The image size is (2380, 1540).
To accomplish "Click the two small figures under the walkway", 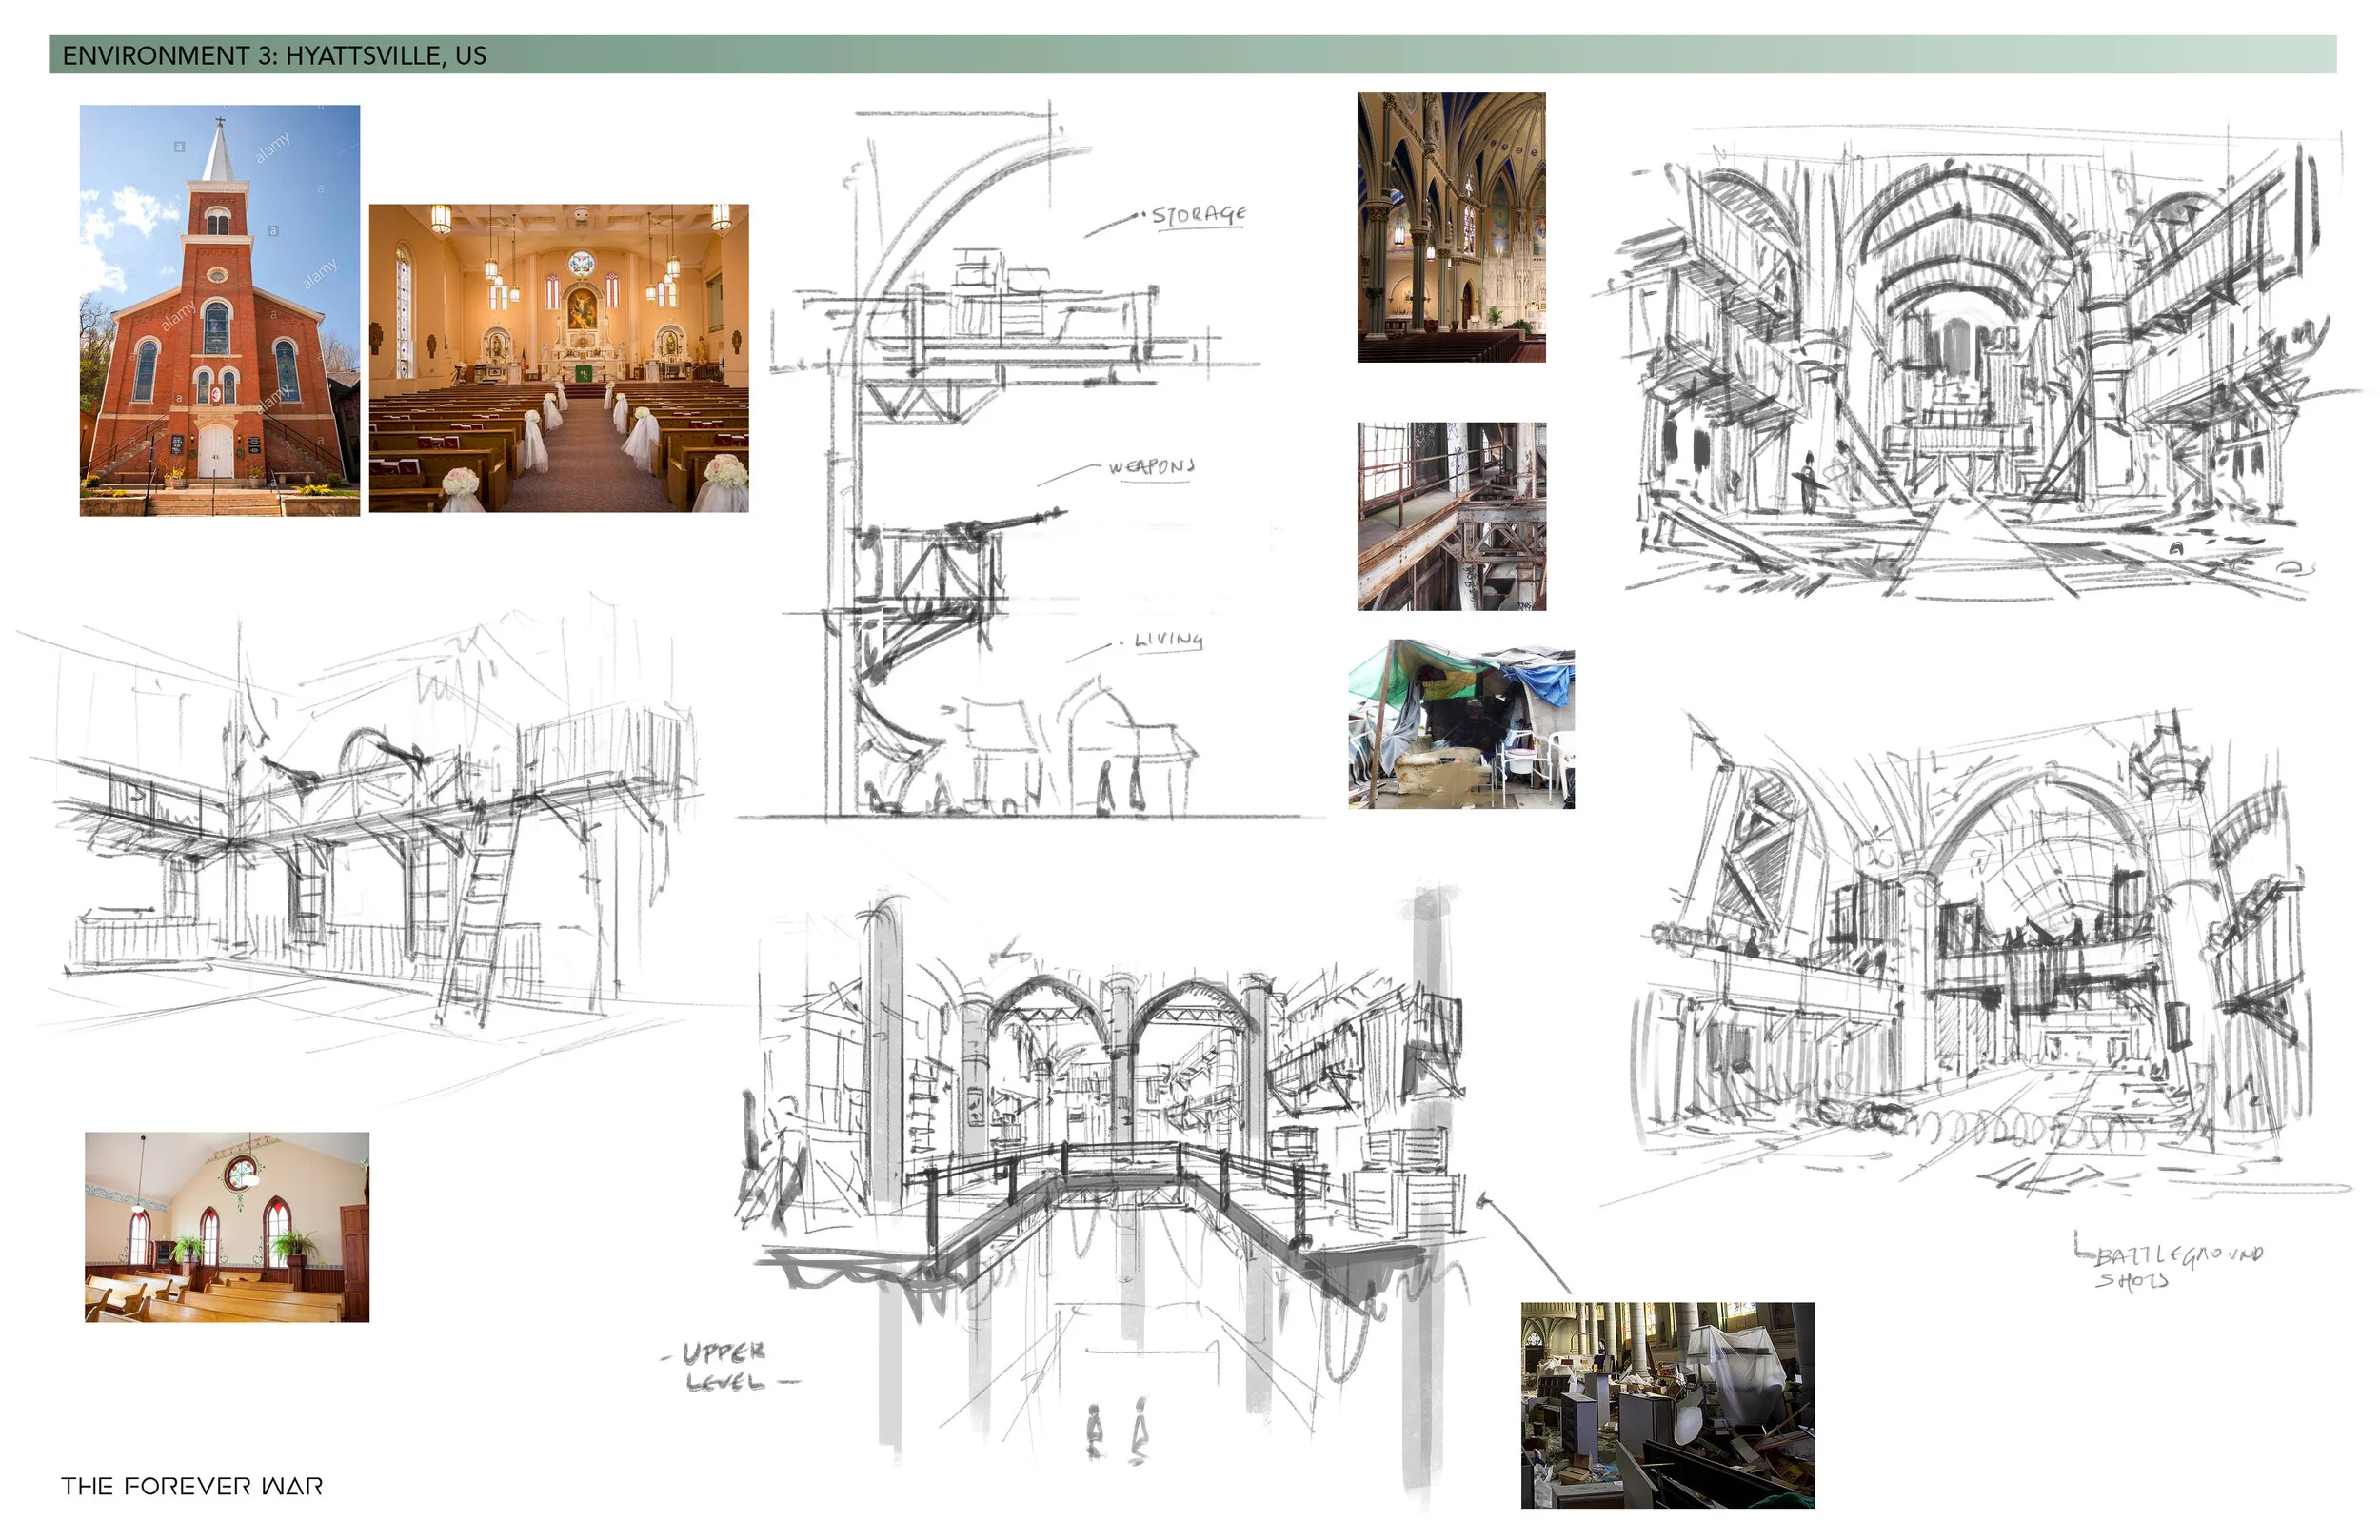I will [1117, 1431].
